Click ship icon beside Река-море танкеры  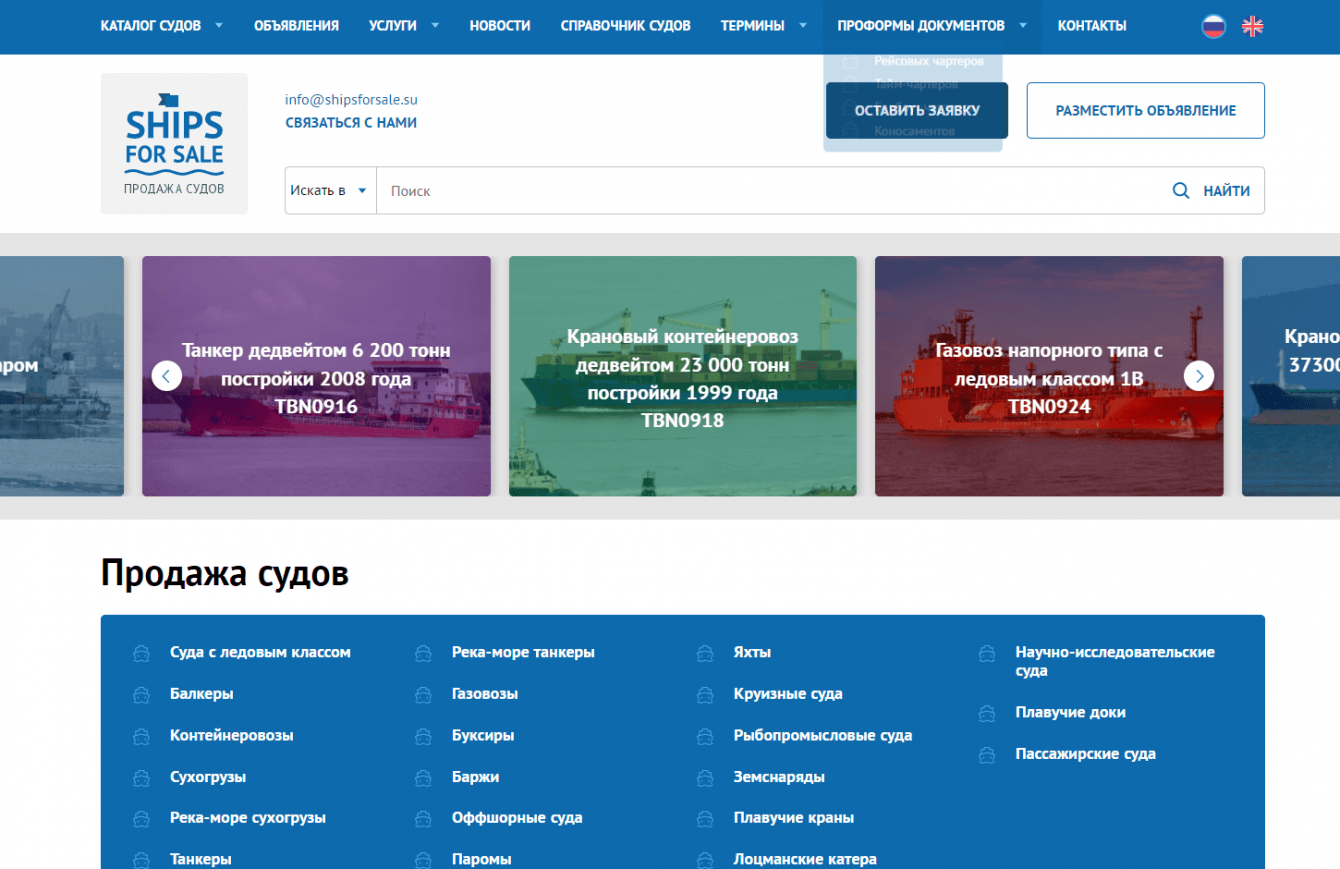click(424, 653)
